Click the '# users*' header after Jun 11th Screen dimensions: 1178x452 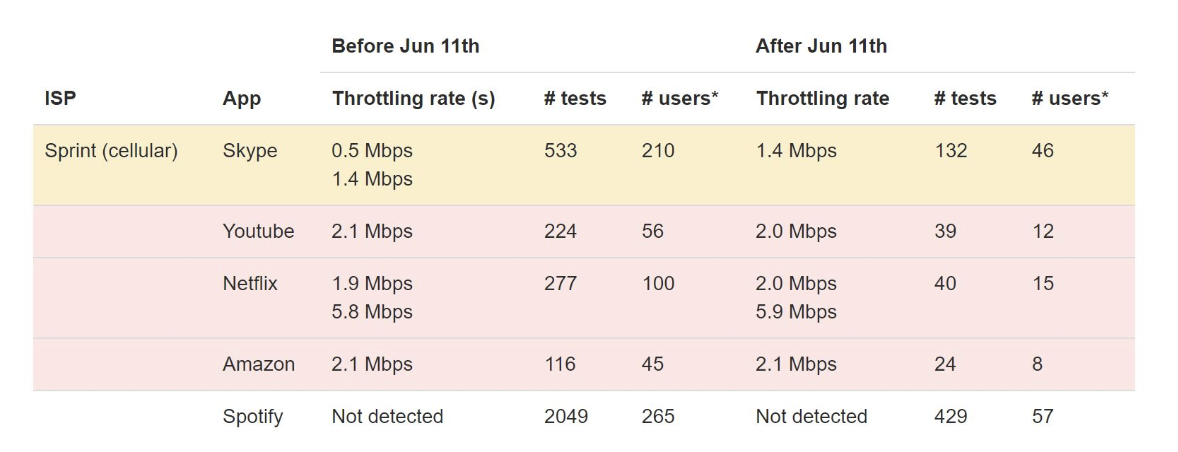tap(1070, 98)
